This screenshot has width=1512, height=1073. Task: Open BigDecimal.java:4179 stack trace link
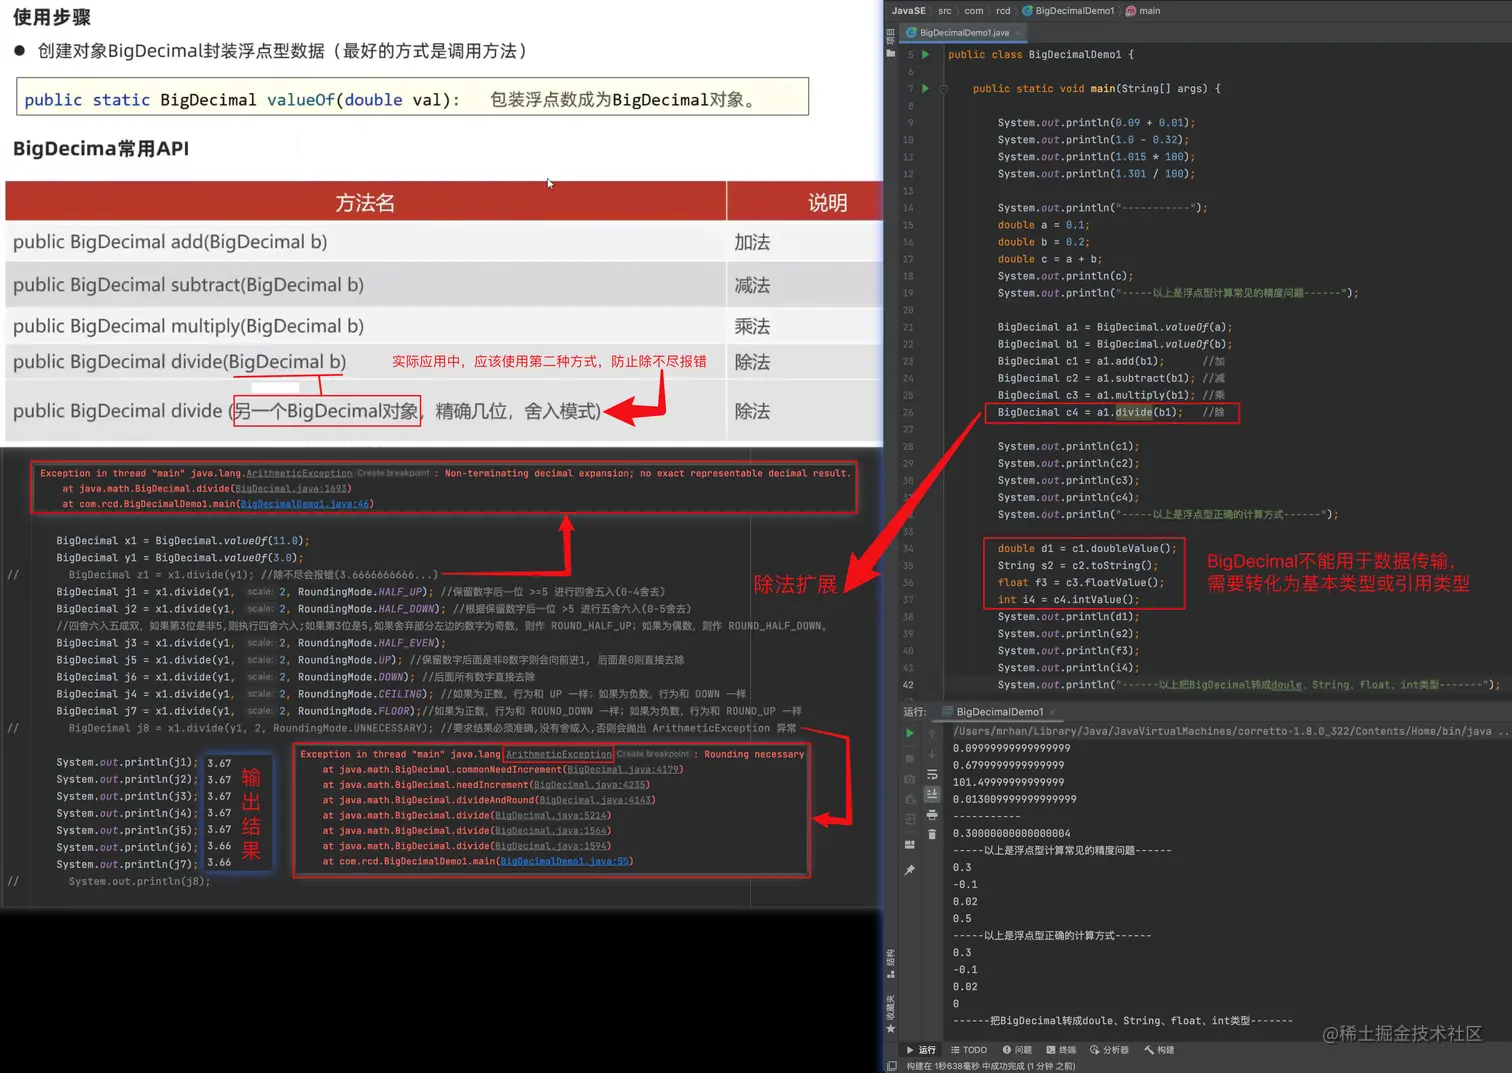click(x=623, y=770)
